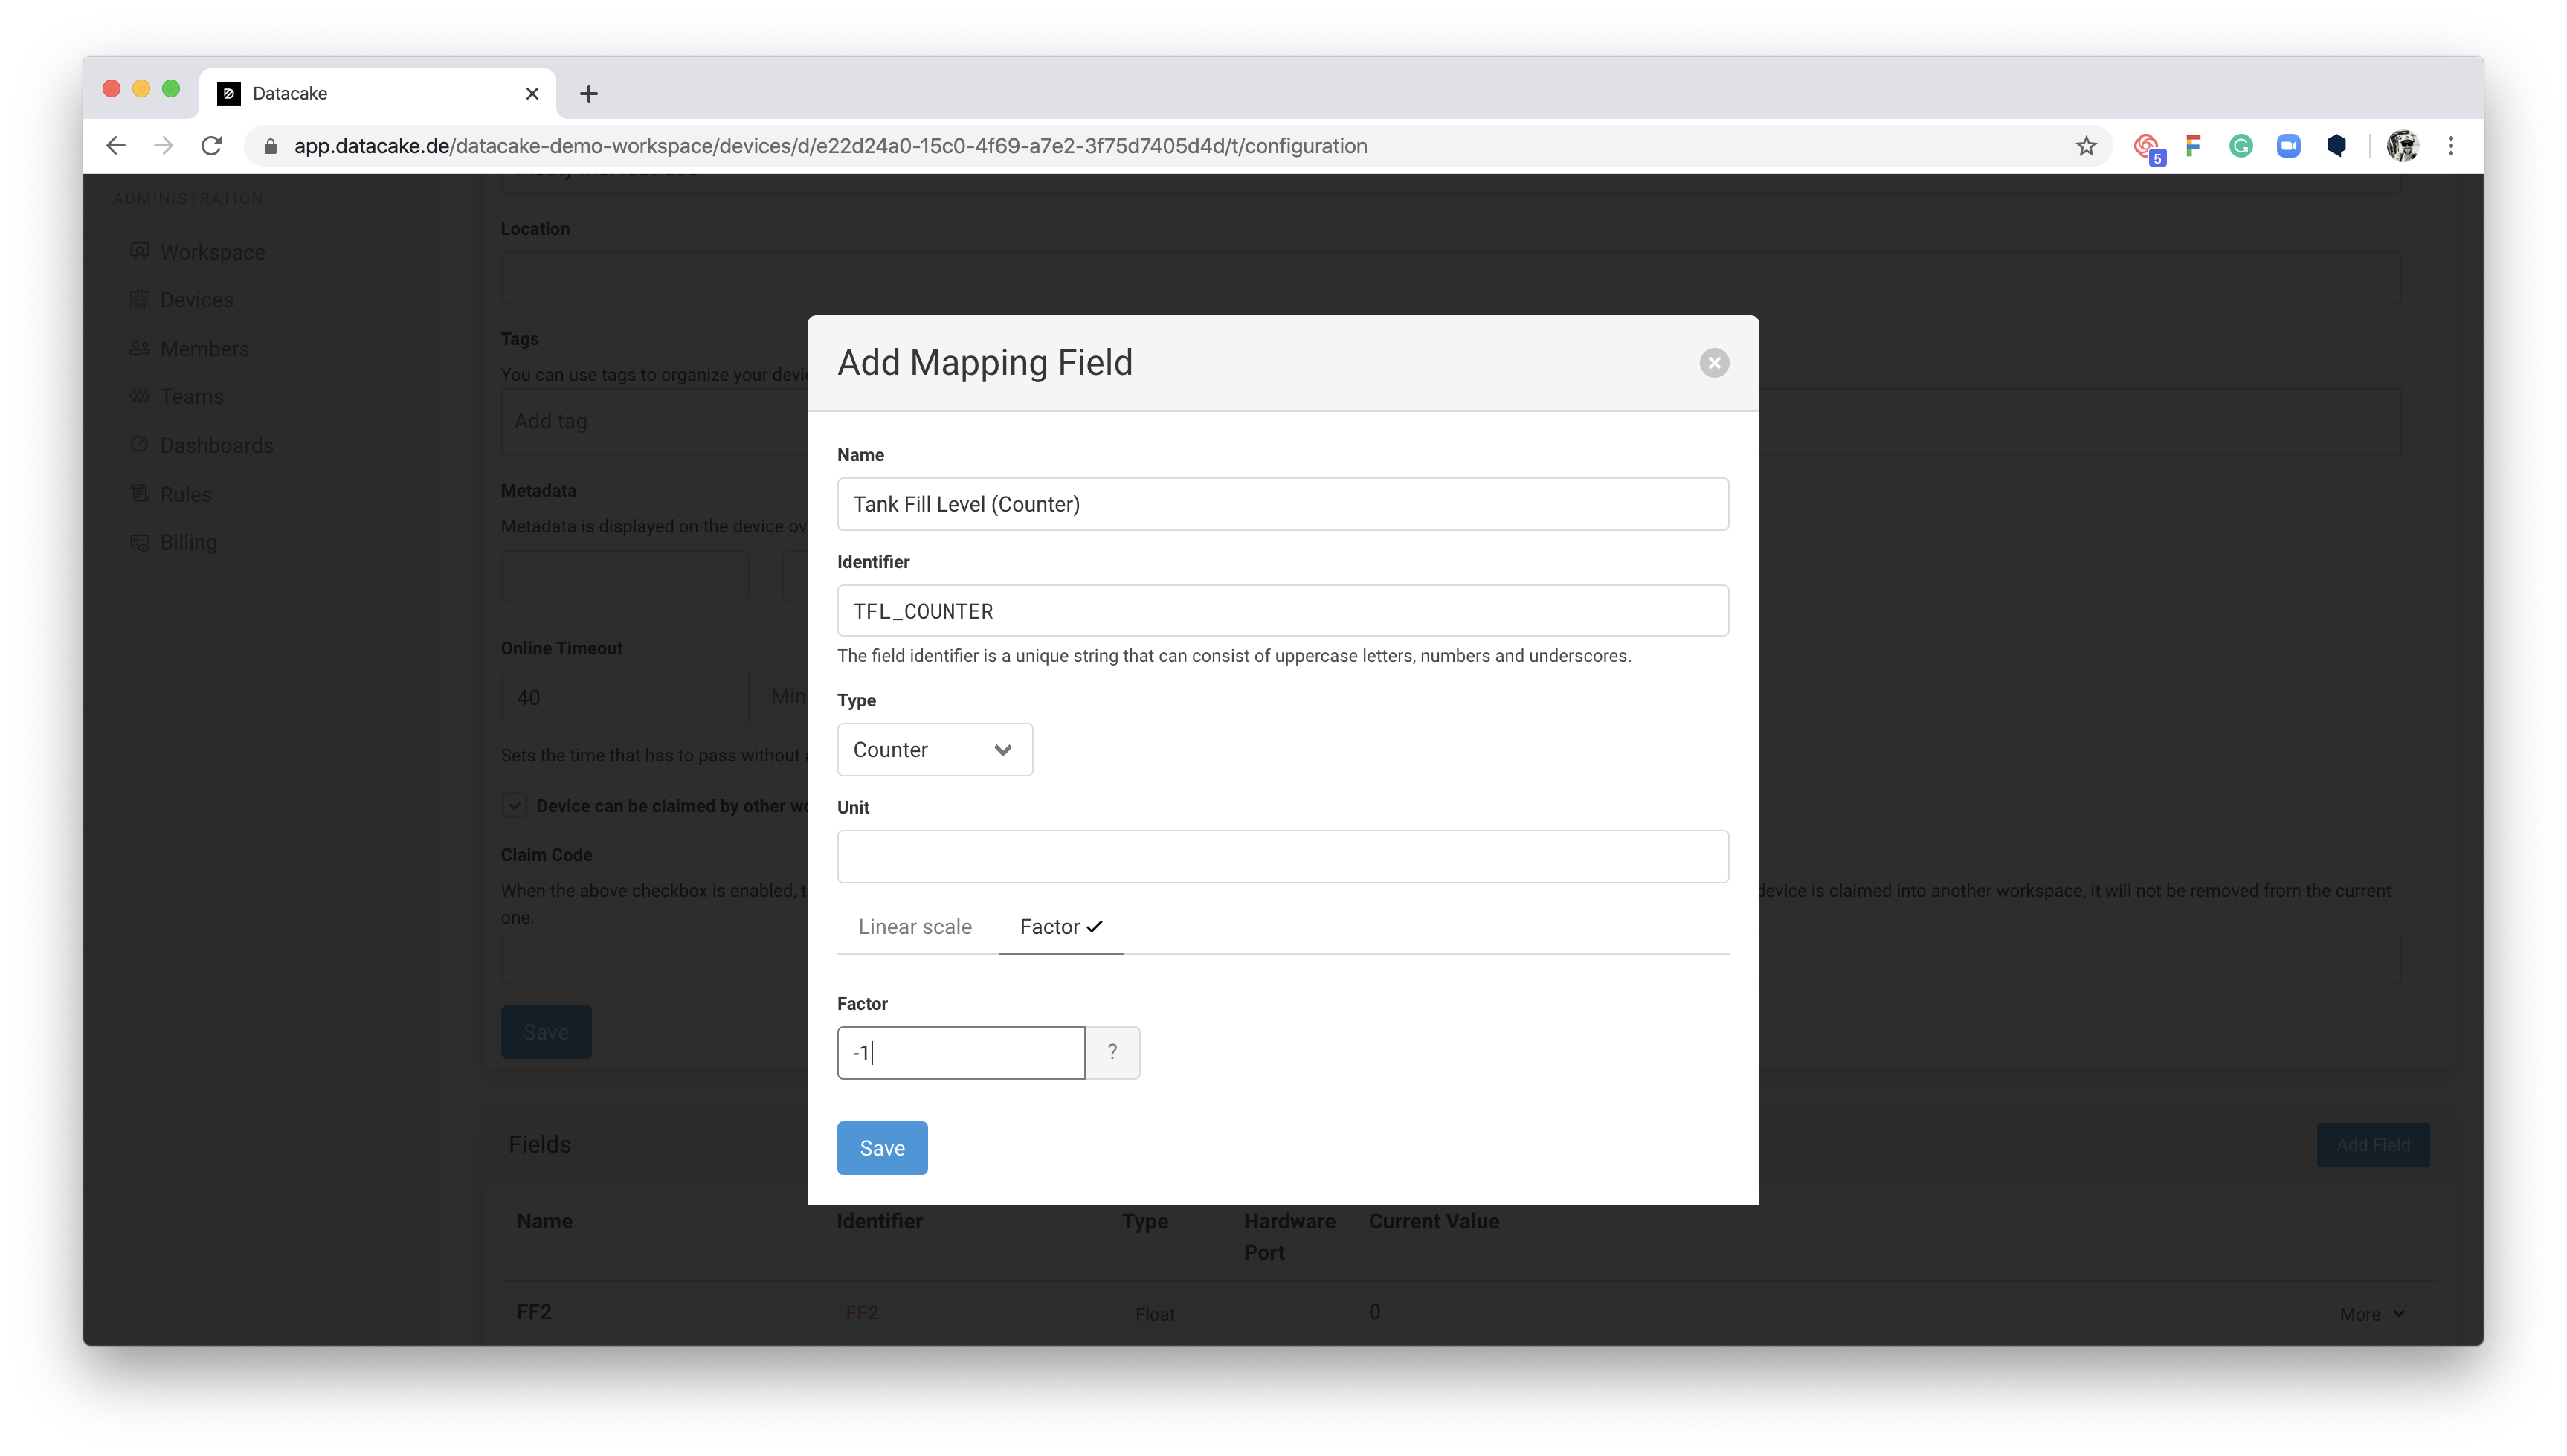2567x1456 pixels.
Task: Click the Members sidebar icon
Action: click(x=138, y=347)
